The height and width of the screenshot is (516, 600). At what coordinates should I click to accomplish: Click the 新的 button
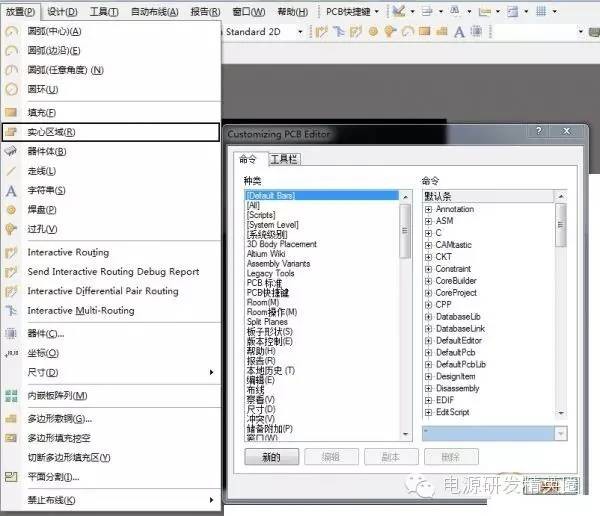[x=271, y=457]
